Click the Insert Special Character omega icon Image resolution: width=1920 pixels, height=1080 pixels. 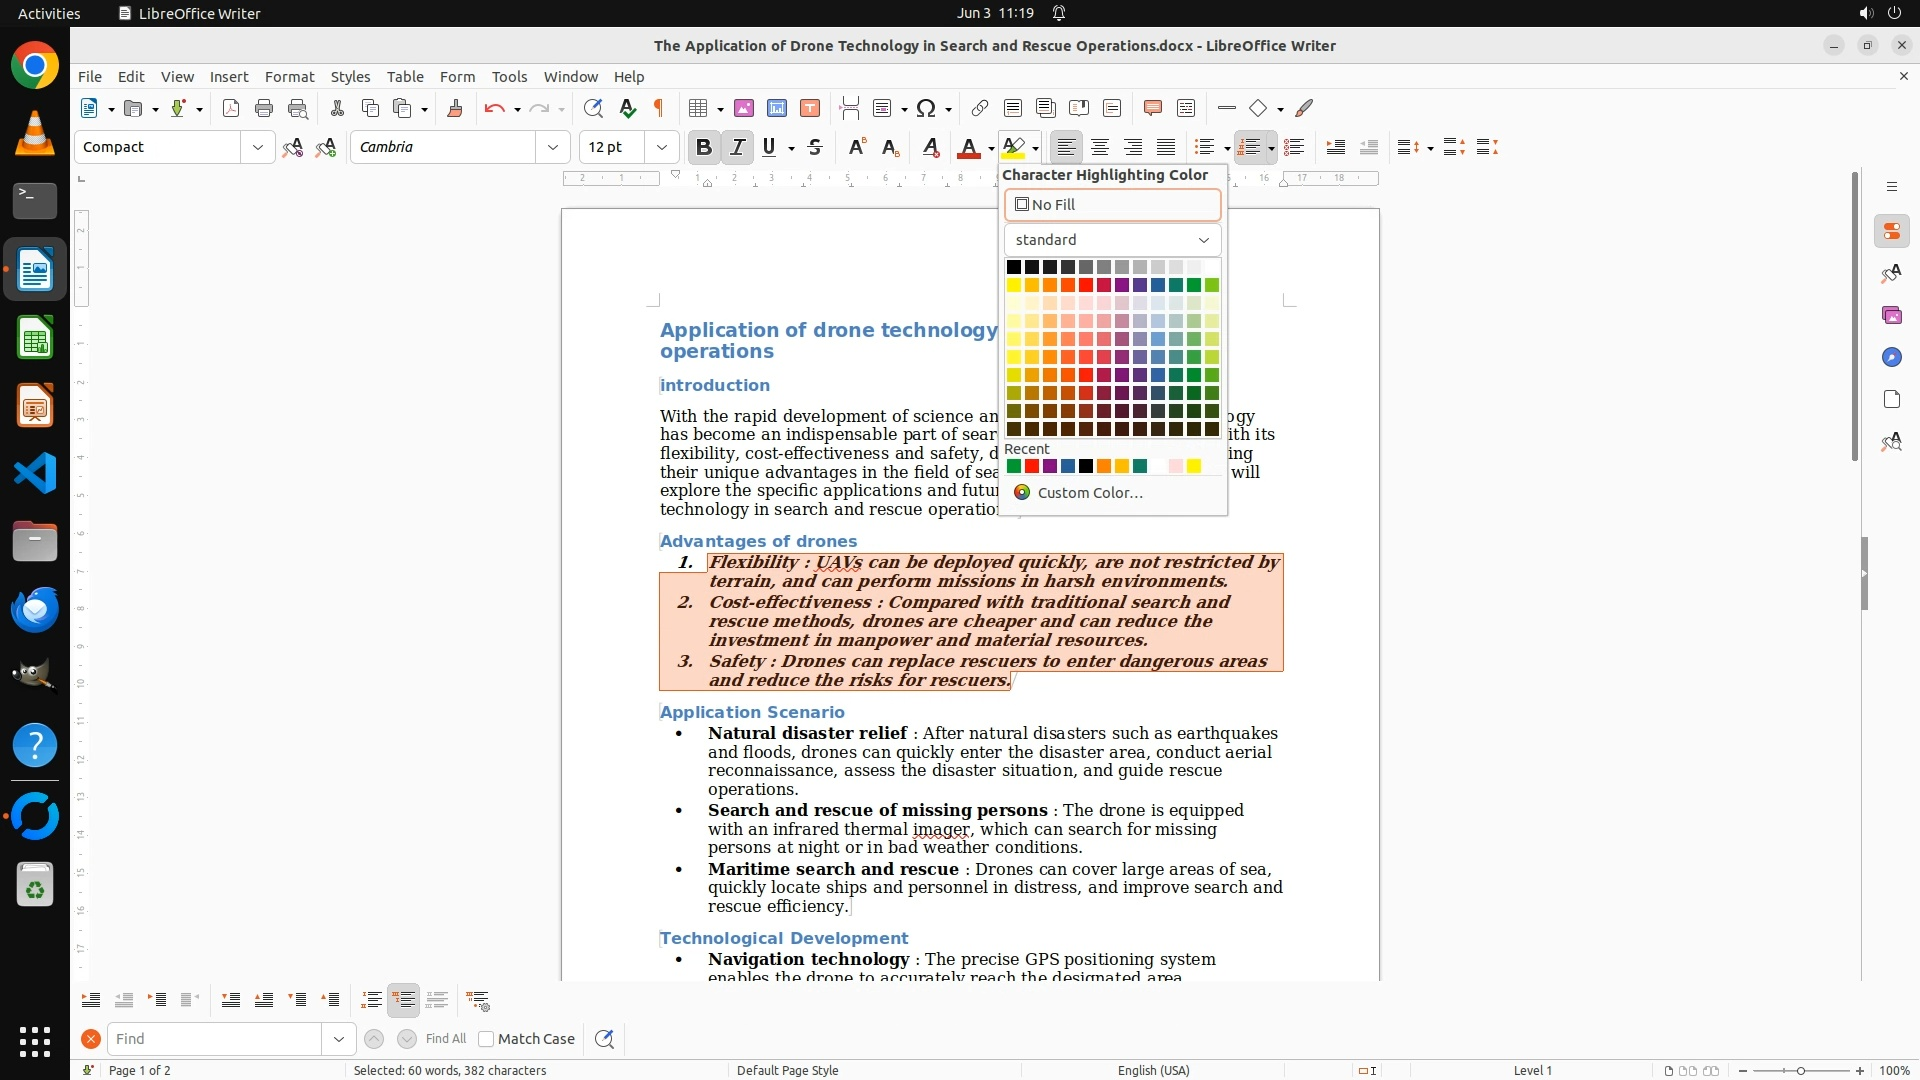(926, 108)
